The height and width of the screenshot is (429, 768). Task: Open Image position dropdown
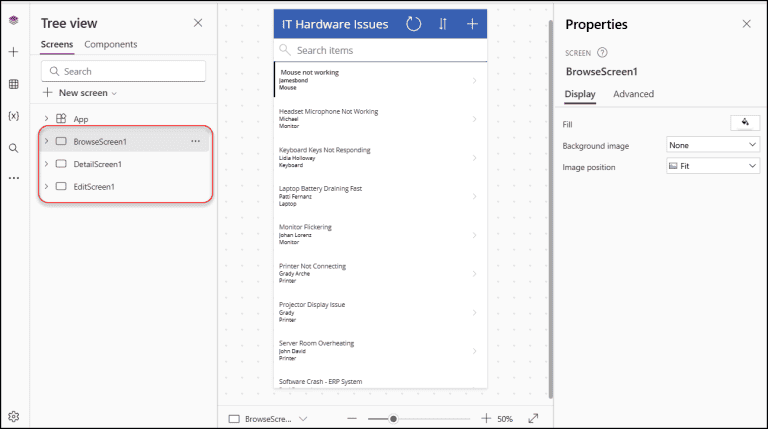pyautogui.click(x=713, y=166)
